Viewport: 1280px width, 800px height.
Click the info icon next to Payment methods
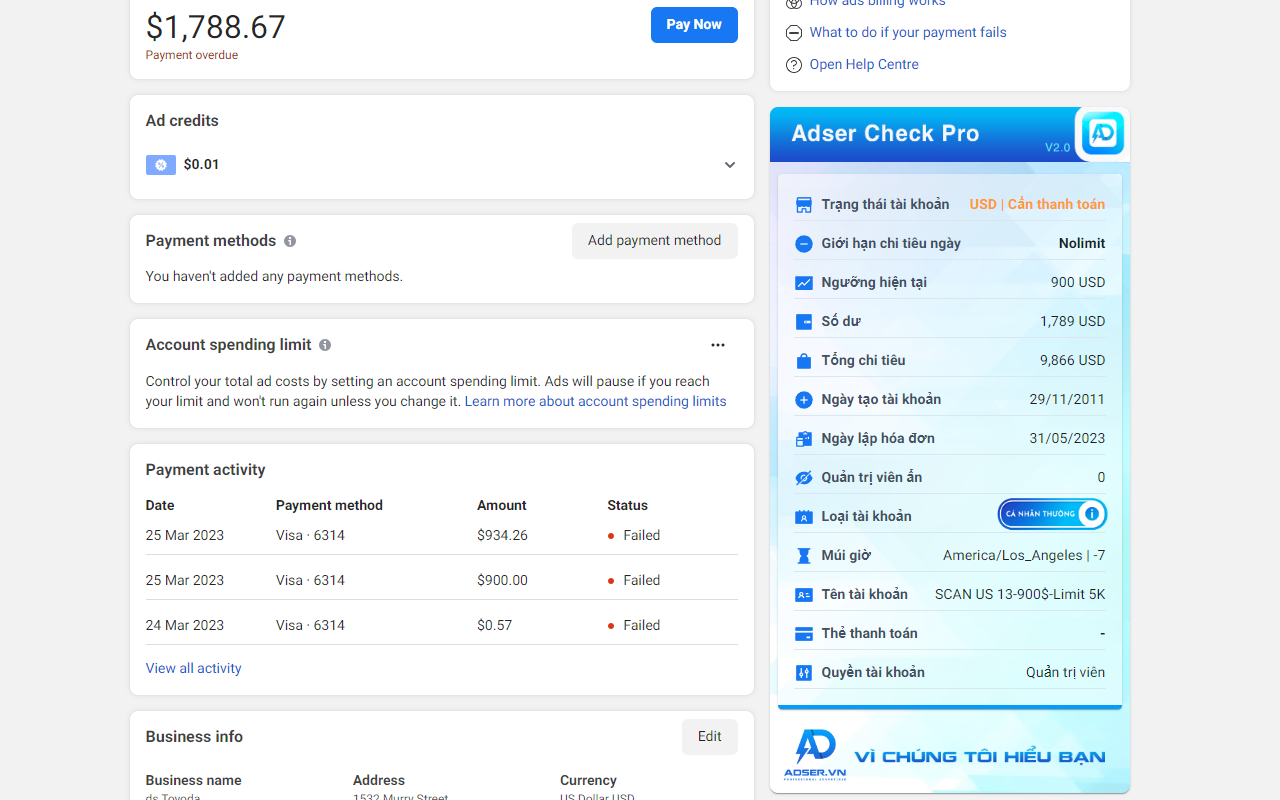click(290, 240)
